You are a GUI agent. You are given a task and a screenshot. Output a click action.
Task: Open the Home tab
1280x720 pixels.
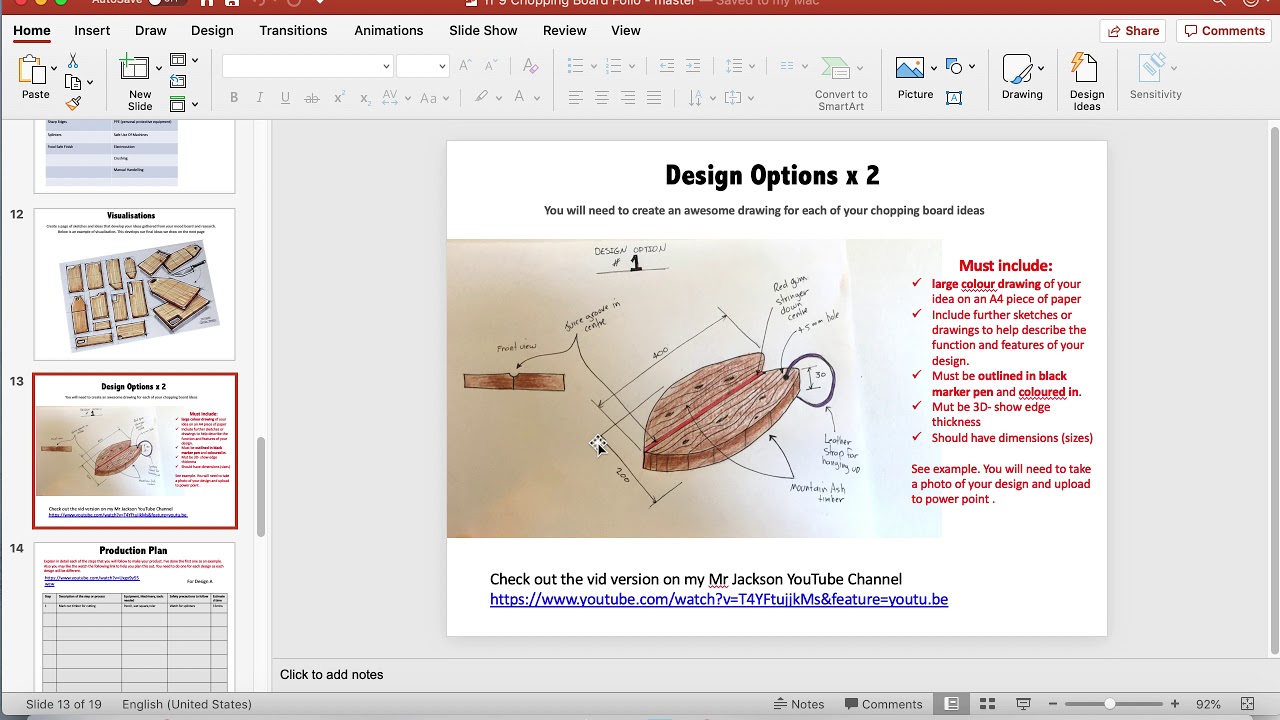click(x=32, y=30)
